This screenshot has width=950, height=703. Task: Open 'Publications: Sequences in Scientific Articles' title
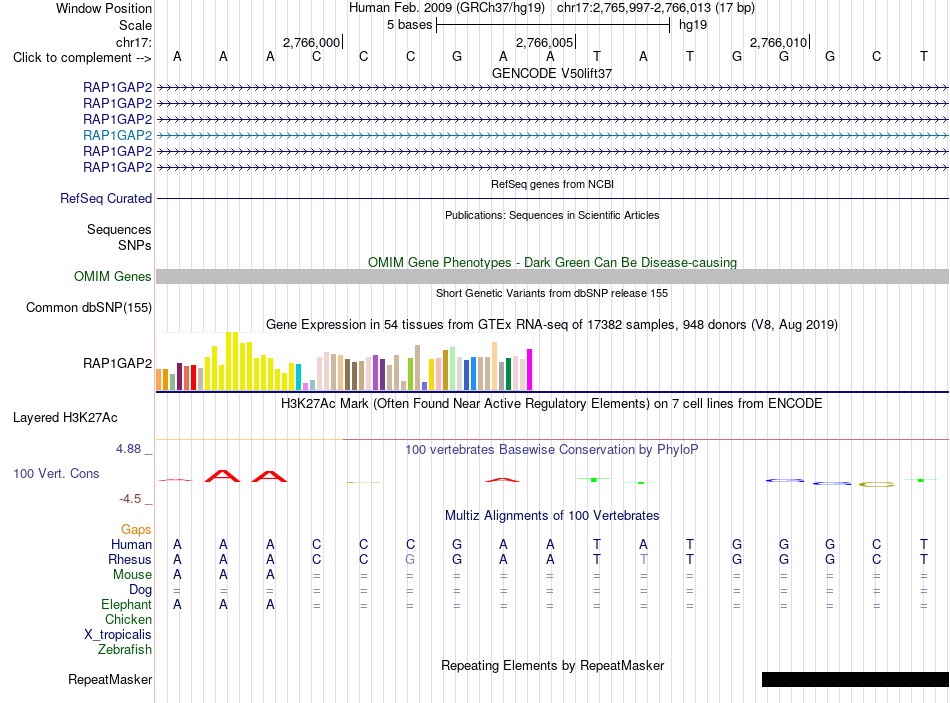552,215
